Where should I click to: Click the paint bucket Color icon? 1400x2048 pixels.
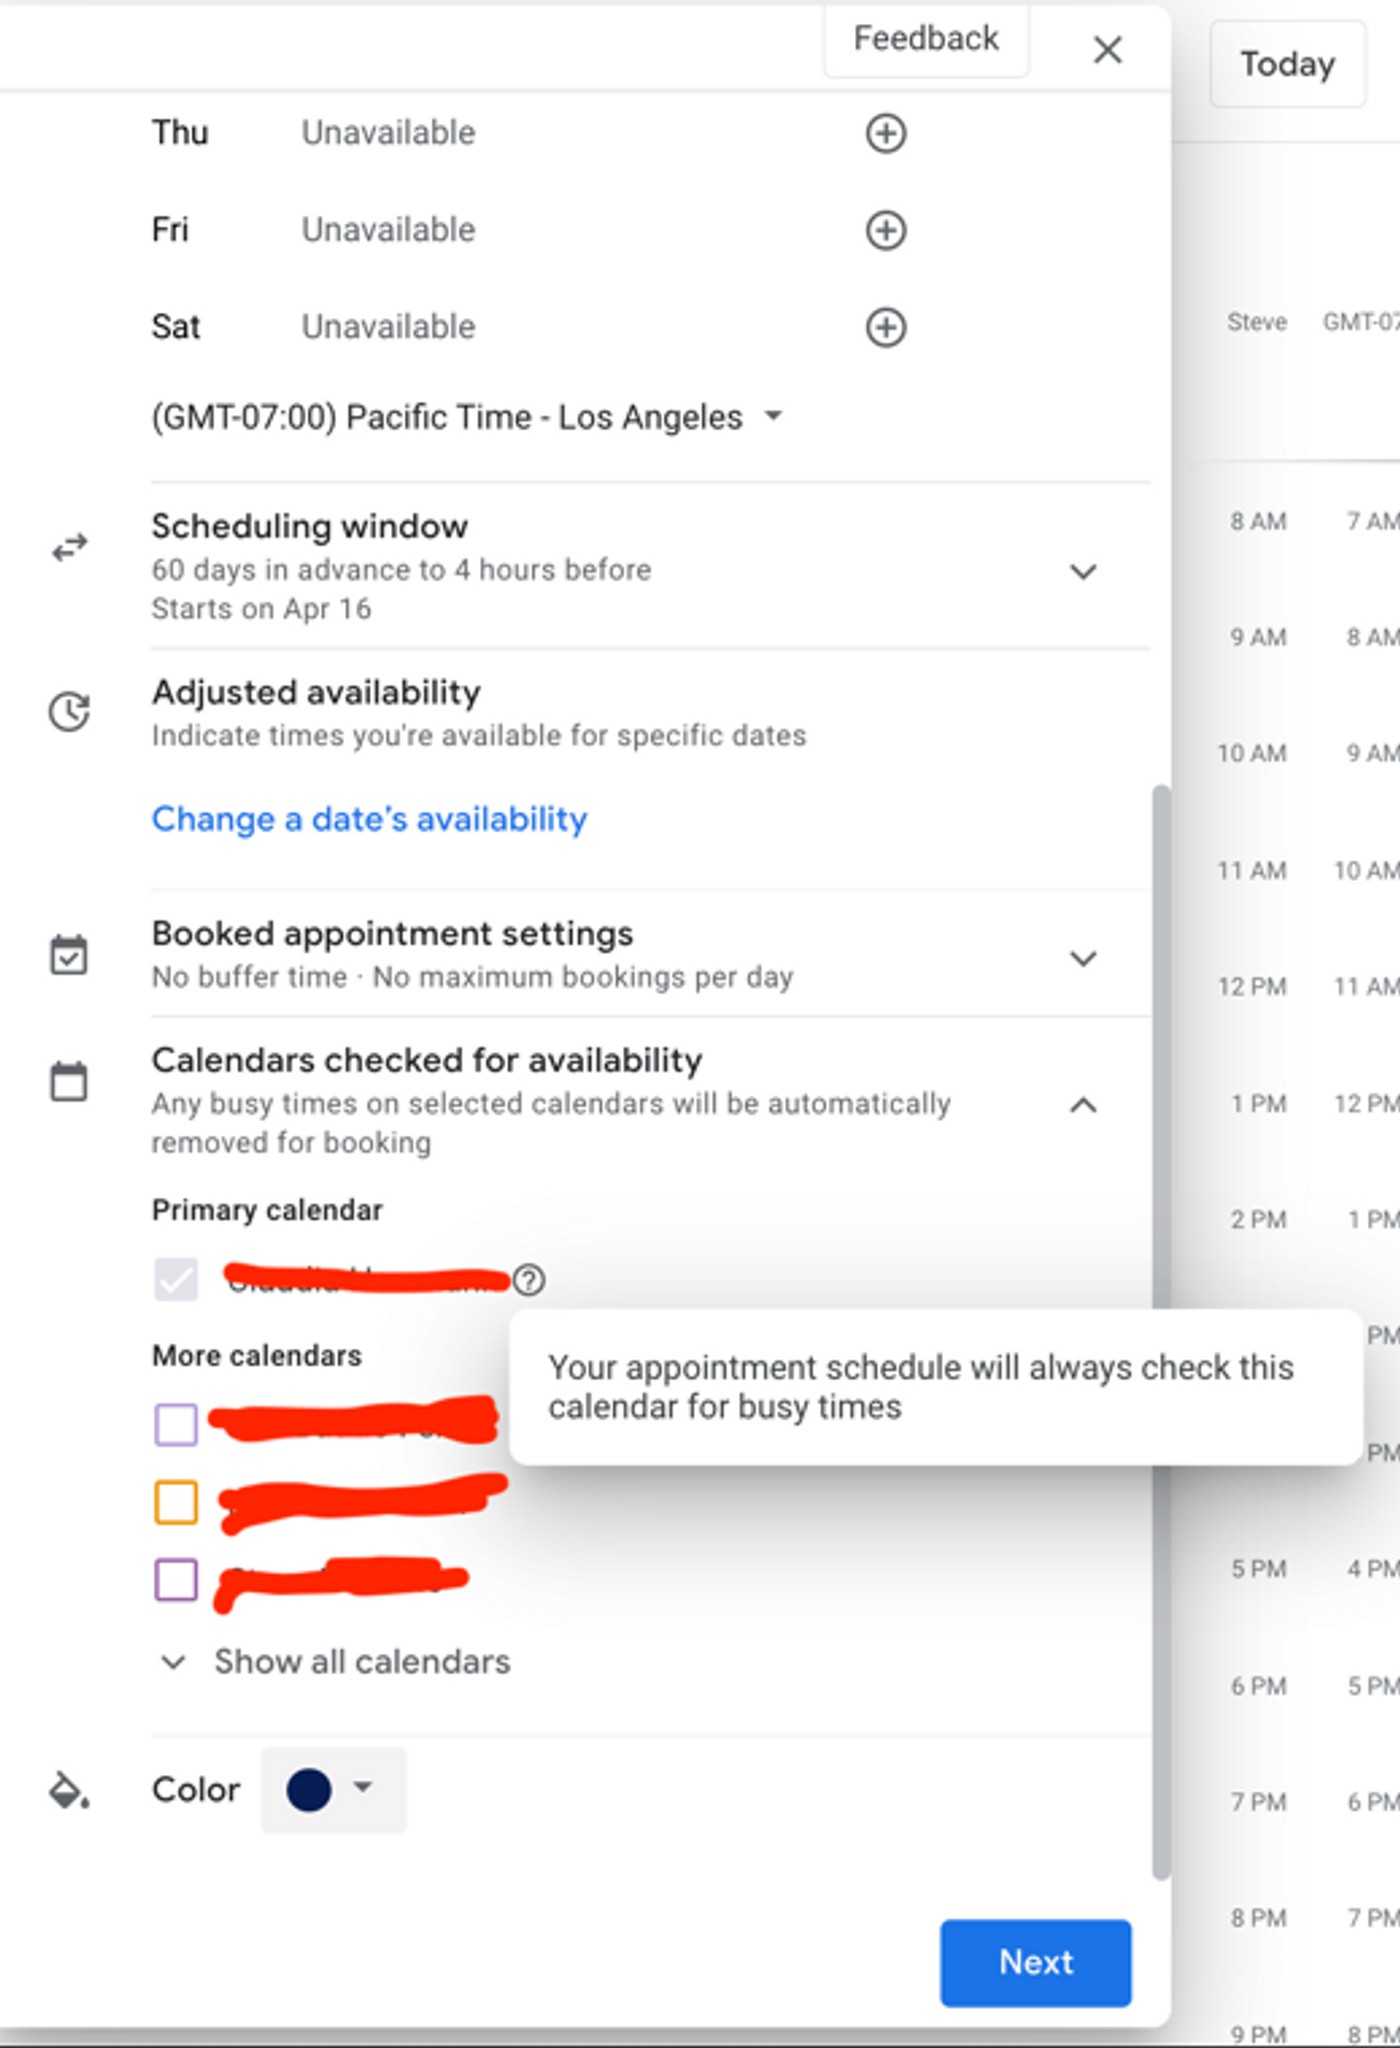69,1790
